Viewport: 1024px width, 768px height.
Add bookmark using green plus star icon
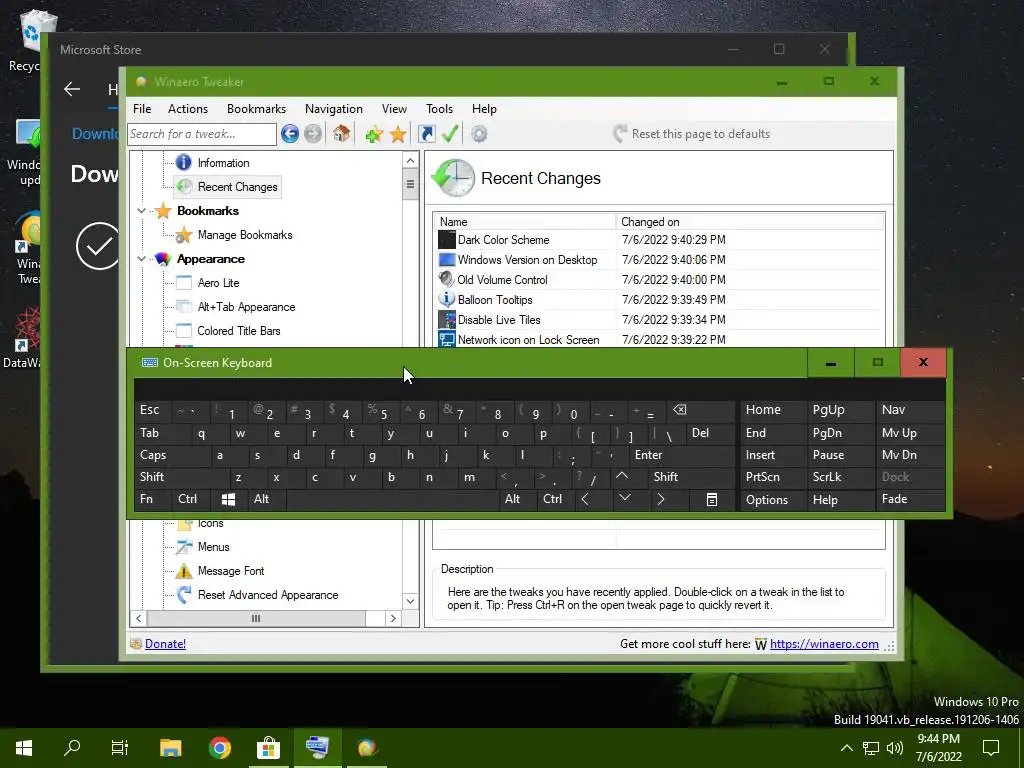pyautogui.click(x=374, y=135)
